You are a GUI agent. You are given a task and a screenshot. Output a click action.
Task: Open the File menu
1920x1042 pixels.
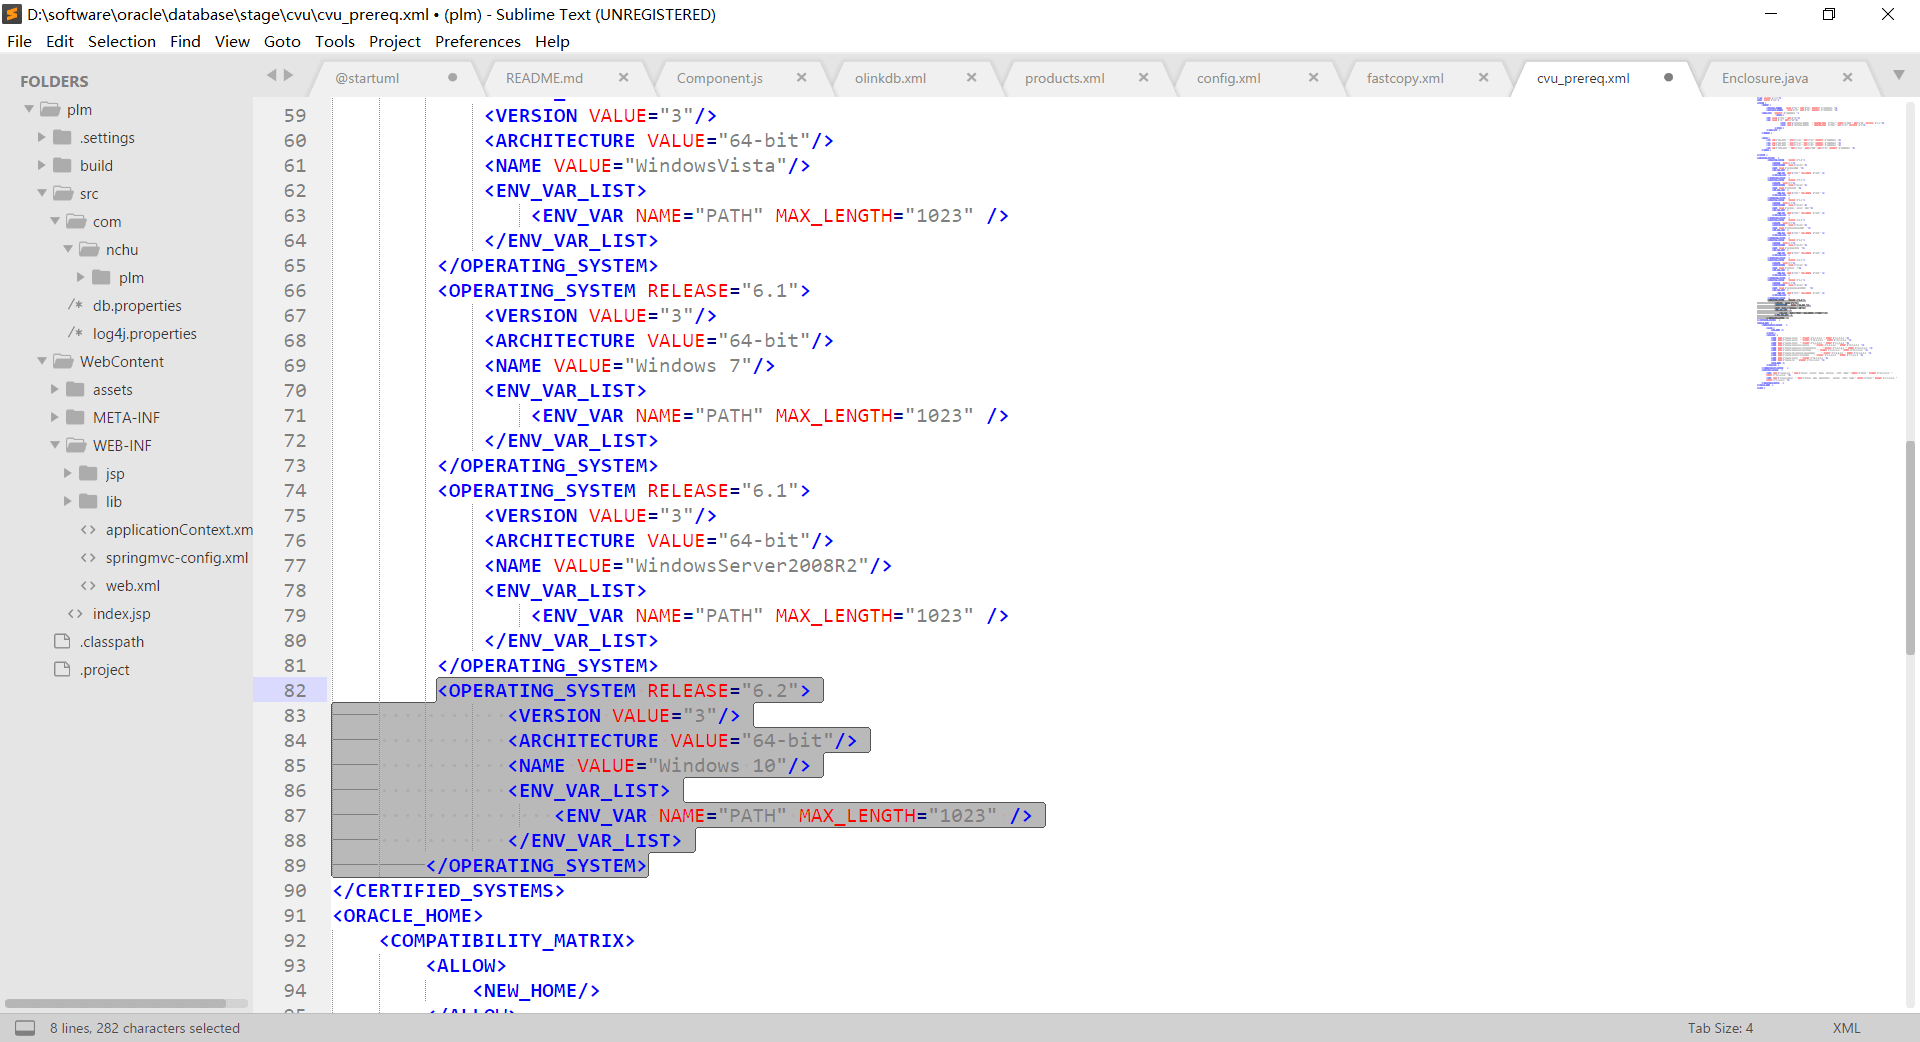pyautogui.click(x=19, y=41)
